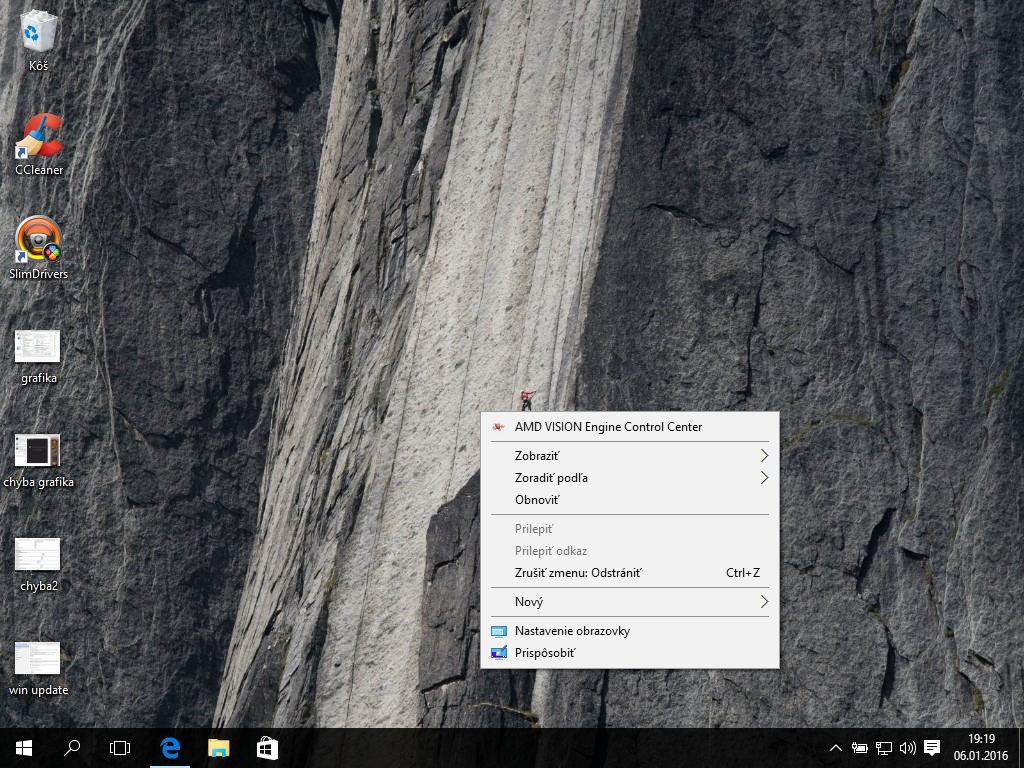Open Task View from the taskbar
1024x768 pixels.
pos(120,748)
